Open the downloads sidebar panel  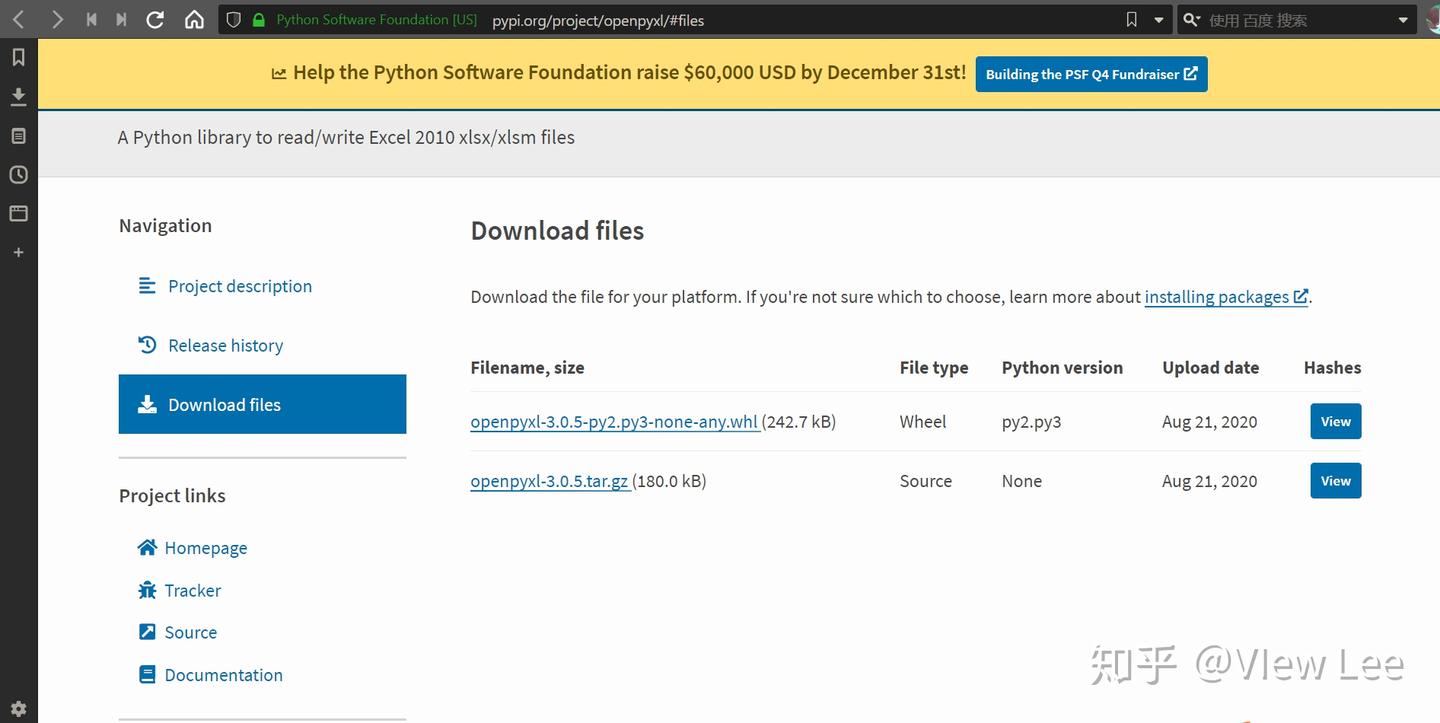[x=18, y=96]
